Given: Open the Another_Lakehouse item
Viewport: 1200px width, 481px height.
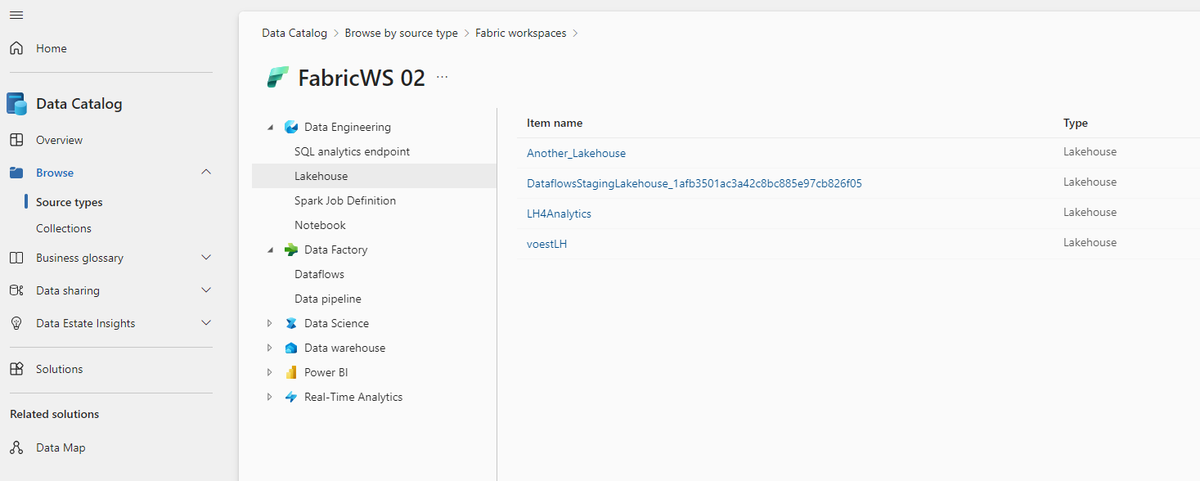Looking at the screenshot, I should [x=576, y=153].
